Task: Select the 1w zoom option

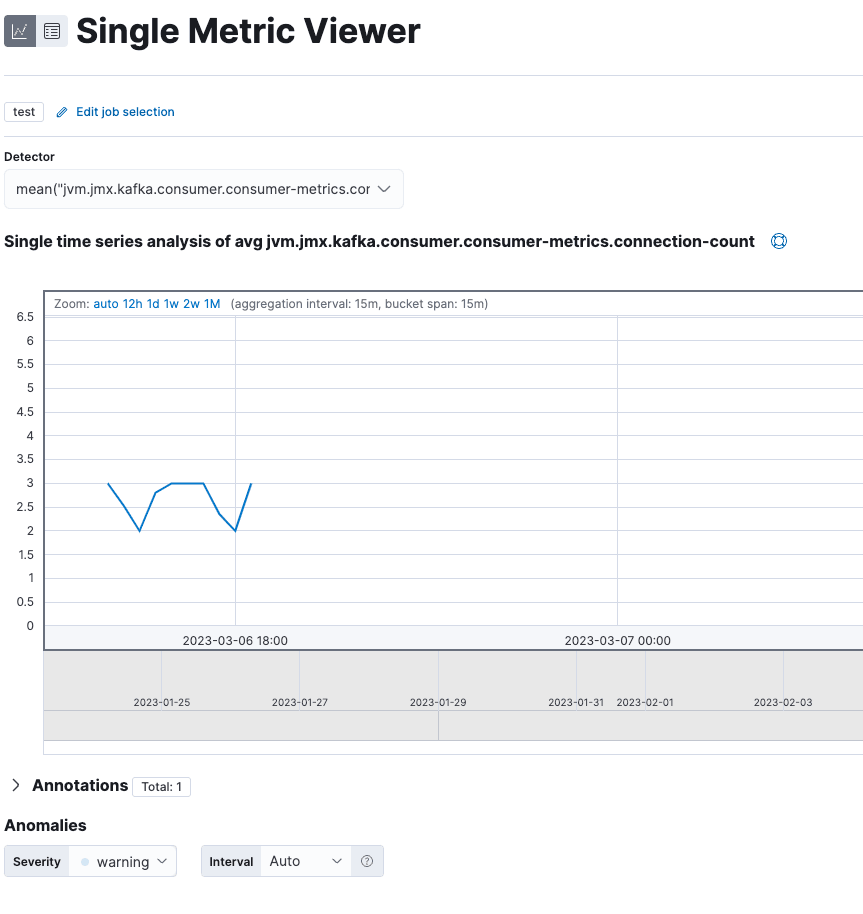Action: point(171,303)
